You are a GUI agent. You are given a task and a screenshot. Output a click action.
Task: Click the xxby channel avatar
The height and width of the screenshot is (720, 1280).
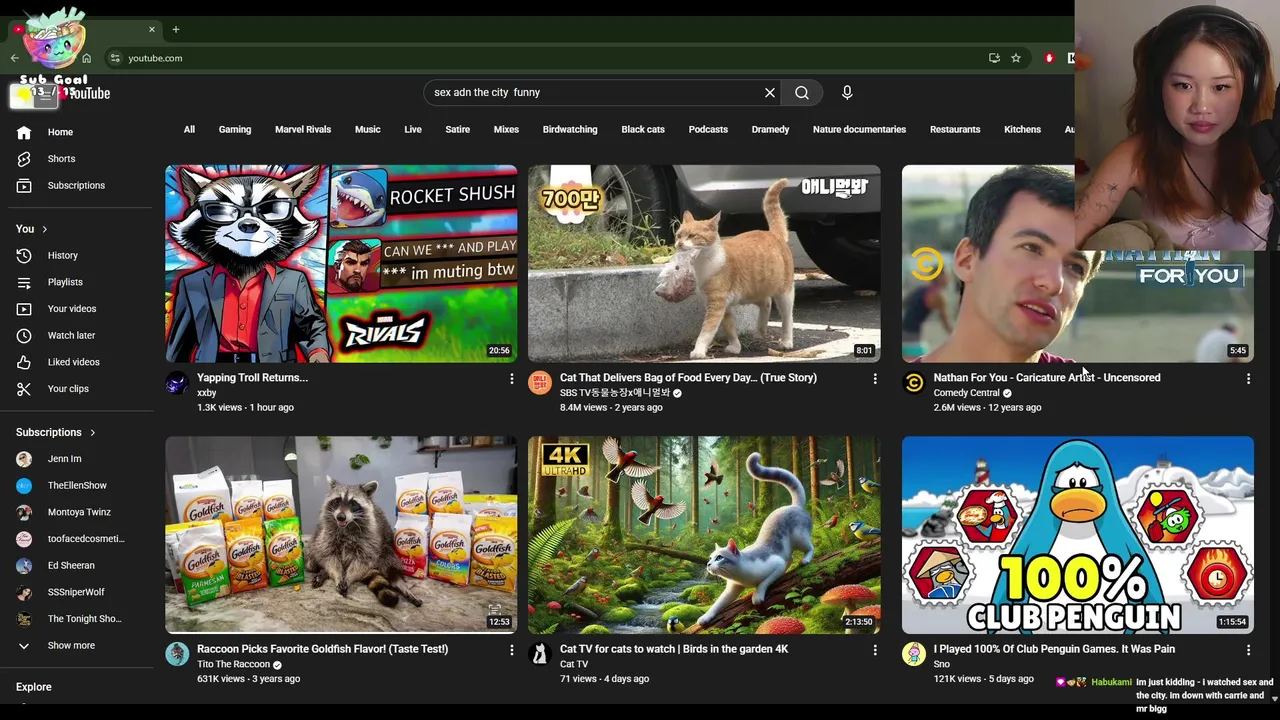pos(177,382)
